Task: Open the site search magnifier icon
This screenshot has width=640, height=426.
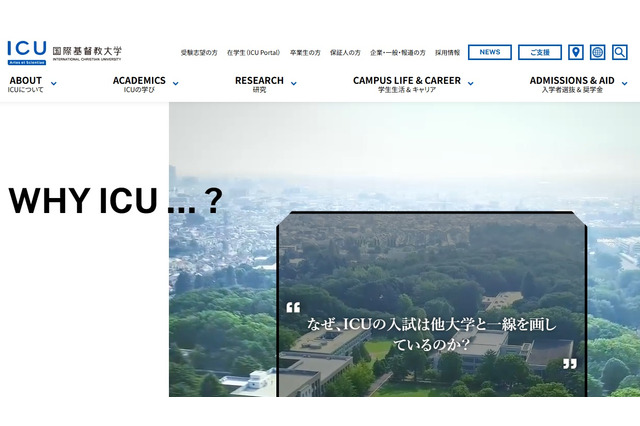Action: click(620, 52)
